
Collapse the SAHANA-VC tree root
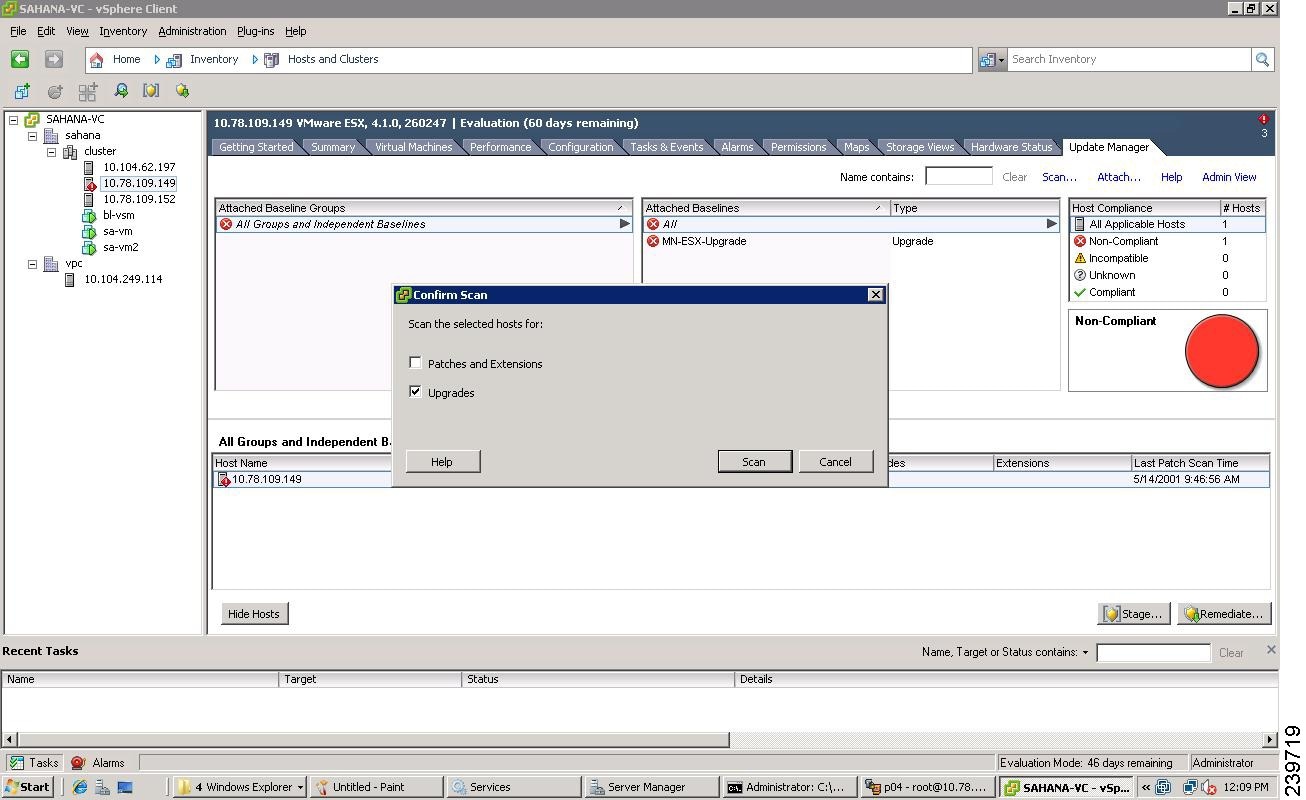(x=14, y=120)
